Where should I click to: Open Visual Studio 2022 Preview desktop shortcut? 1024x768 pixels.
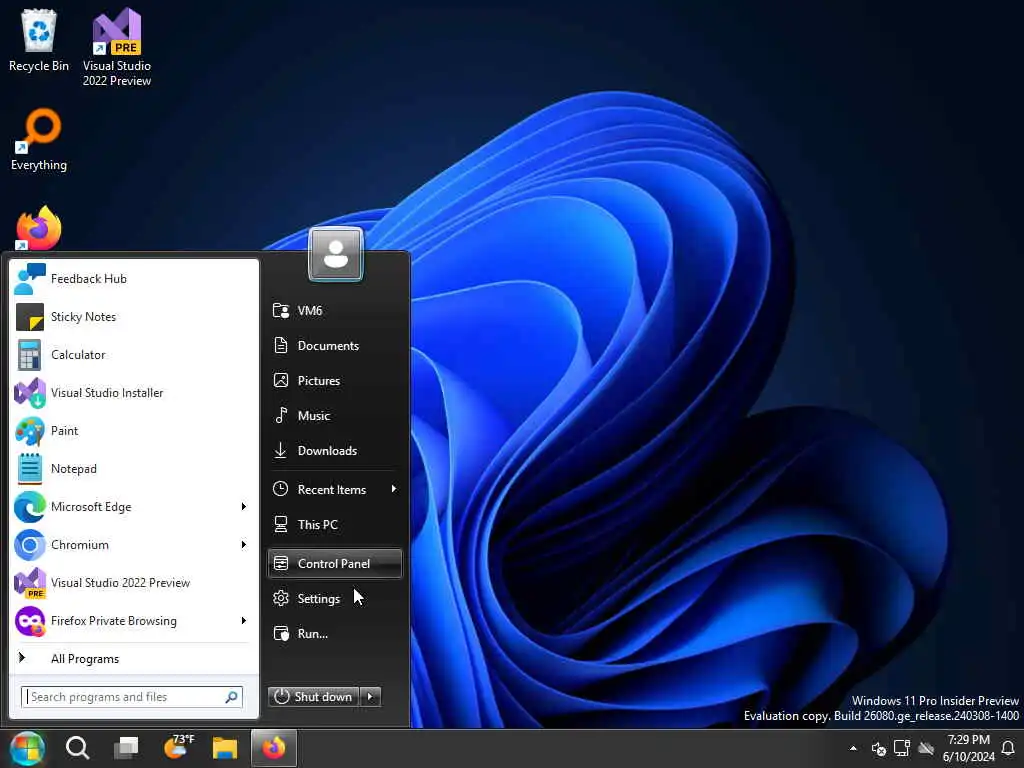[117, 47]
